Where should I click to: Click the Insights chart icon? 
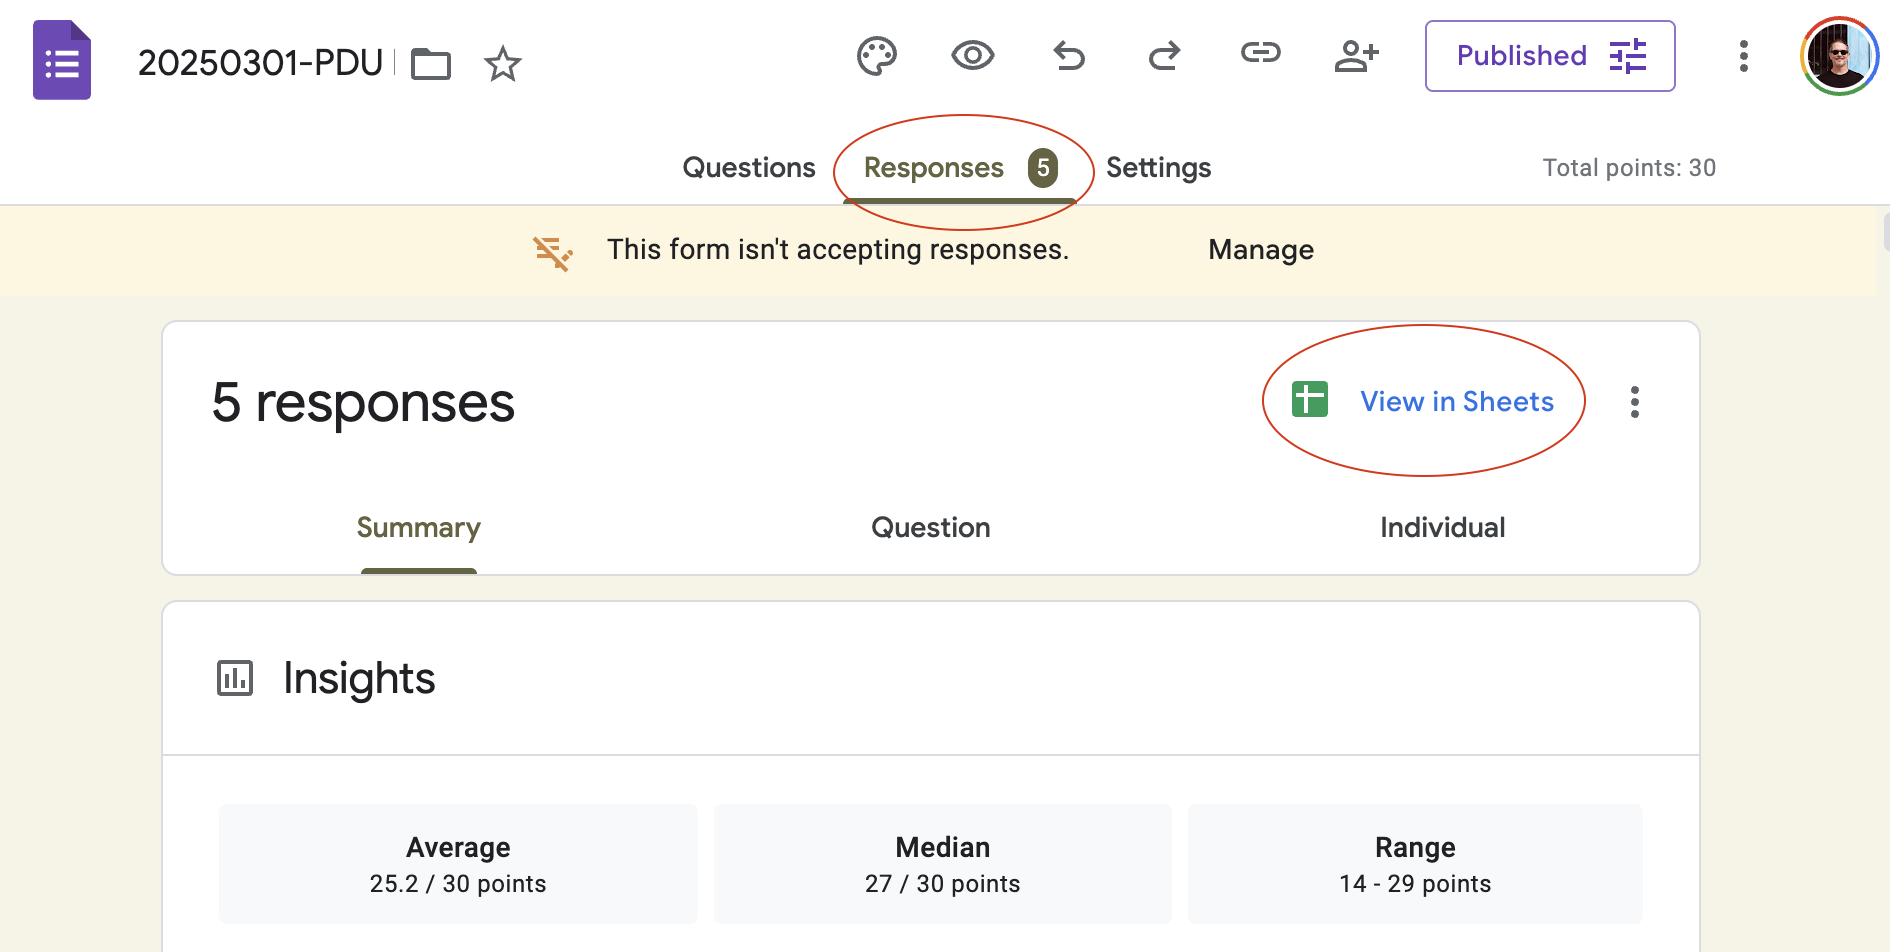pos(235,678)
